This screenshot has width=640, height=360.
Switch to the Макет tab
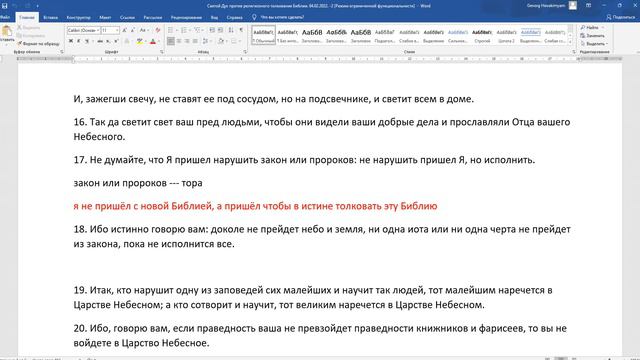coord(105,18)
